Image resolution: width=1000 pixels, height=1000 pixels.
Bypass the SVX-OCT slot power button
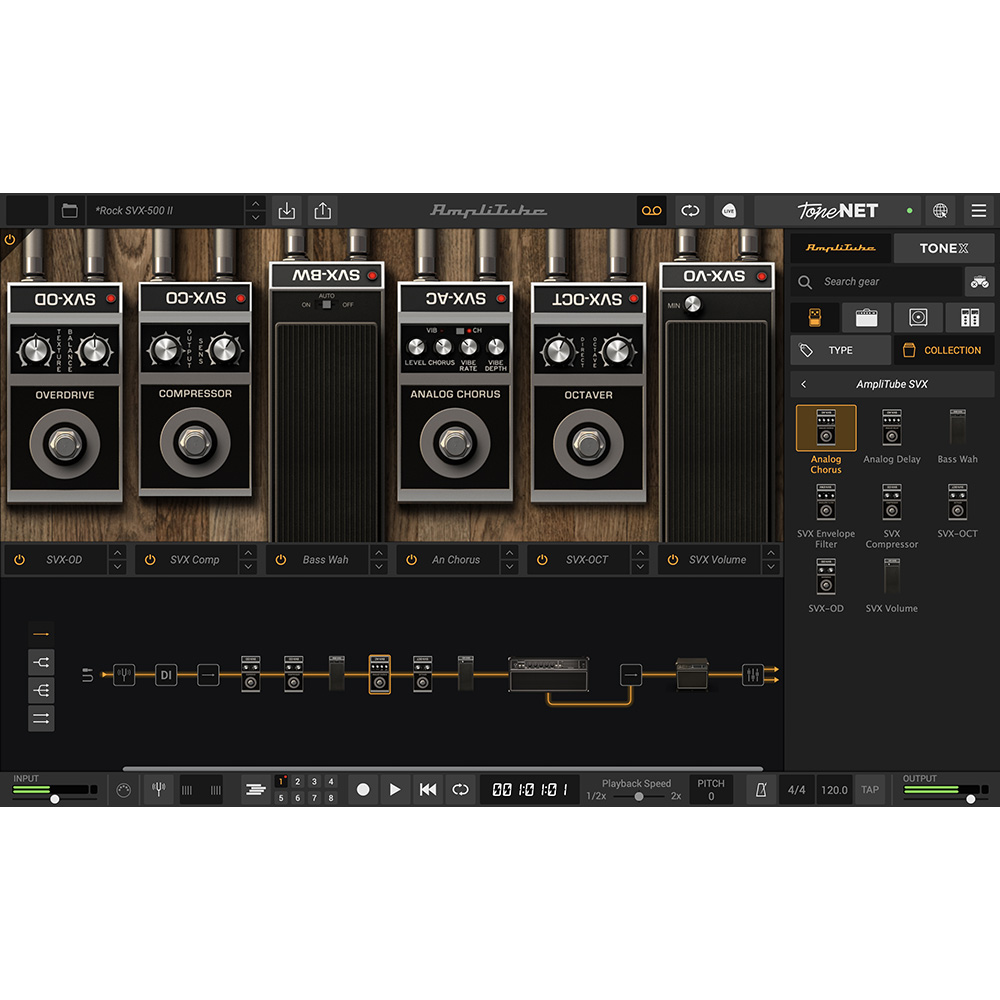tap(542, 559)
